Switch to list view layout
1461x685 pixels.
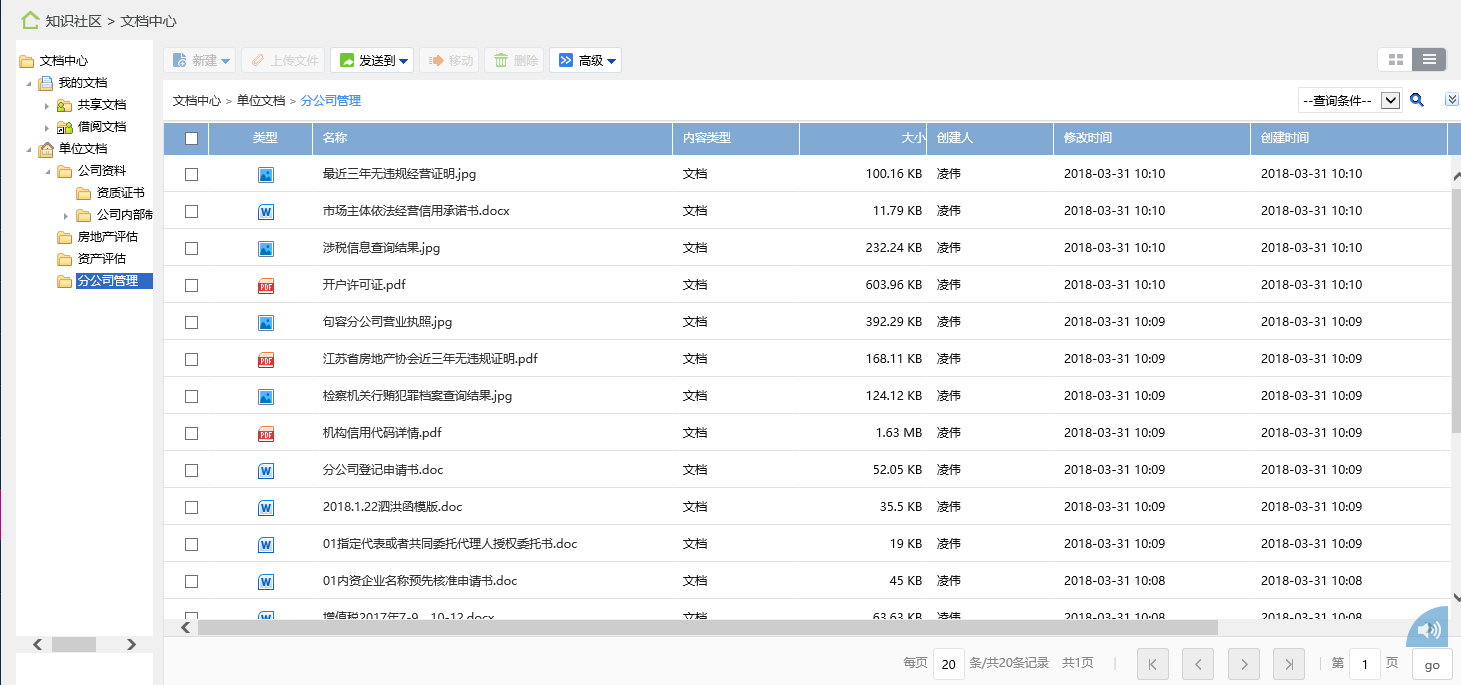(1429, 60)
